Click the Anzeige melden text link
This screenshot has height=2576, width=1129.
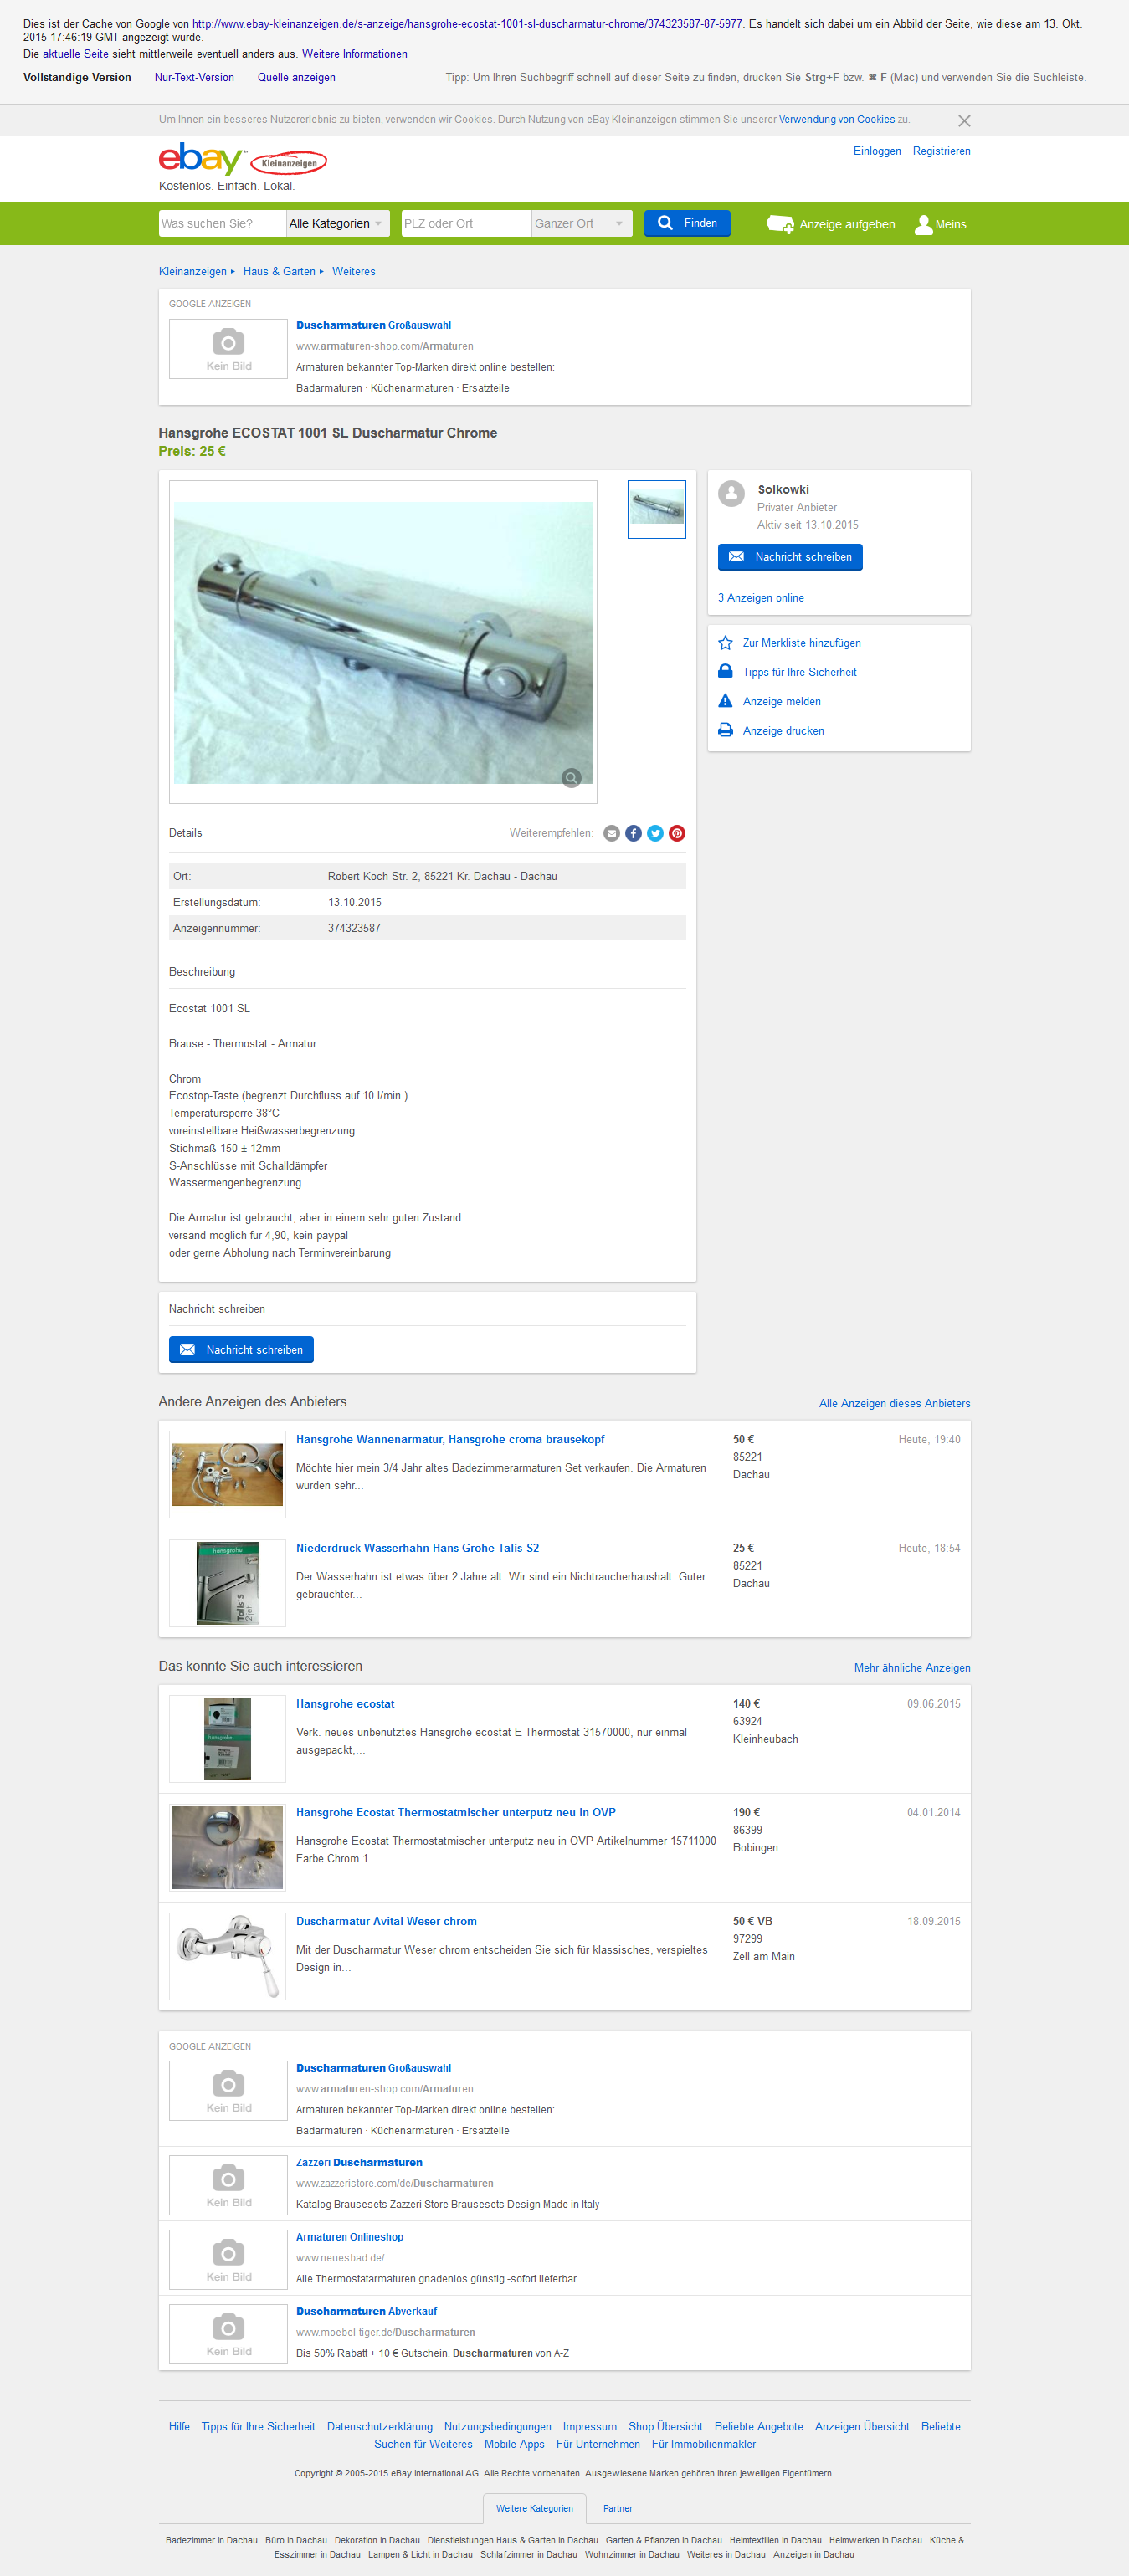782,702
